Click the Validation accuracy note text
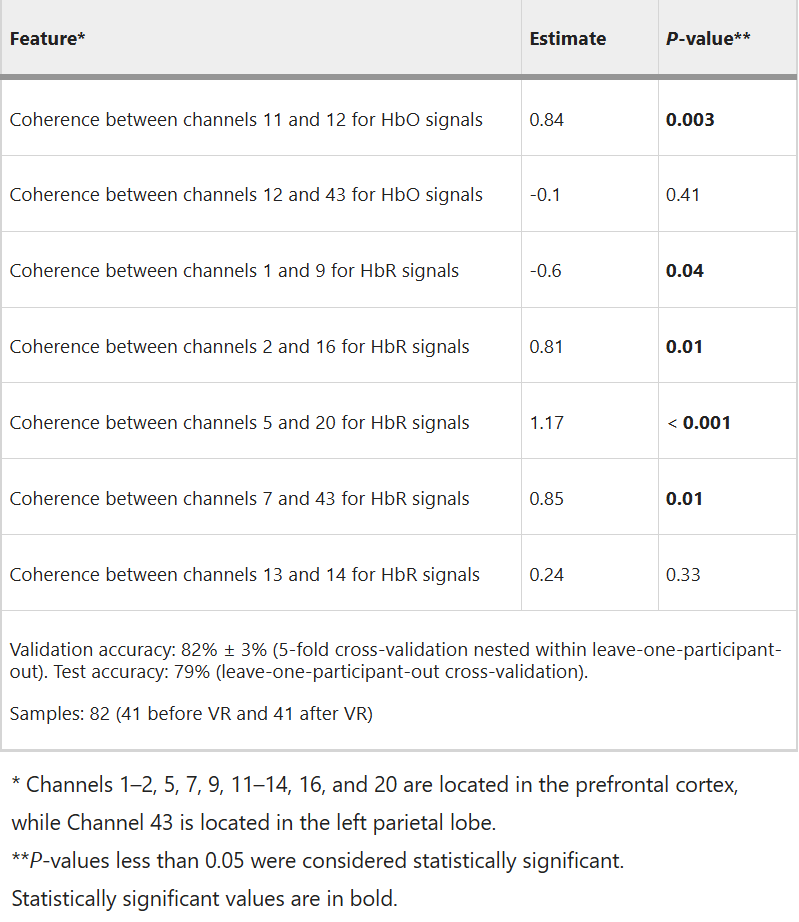799x922 pixels. point(396,660)
